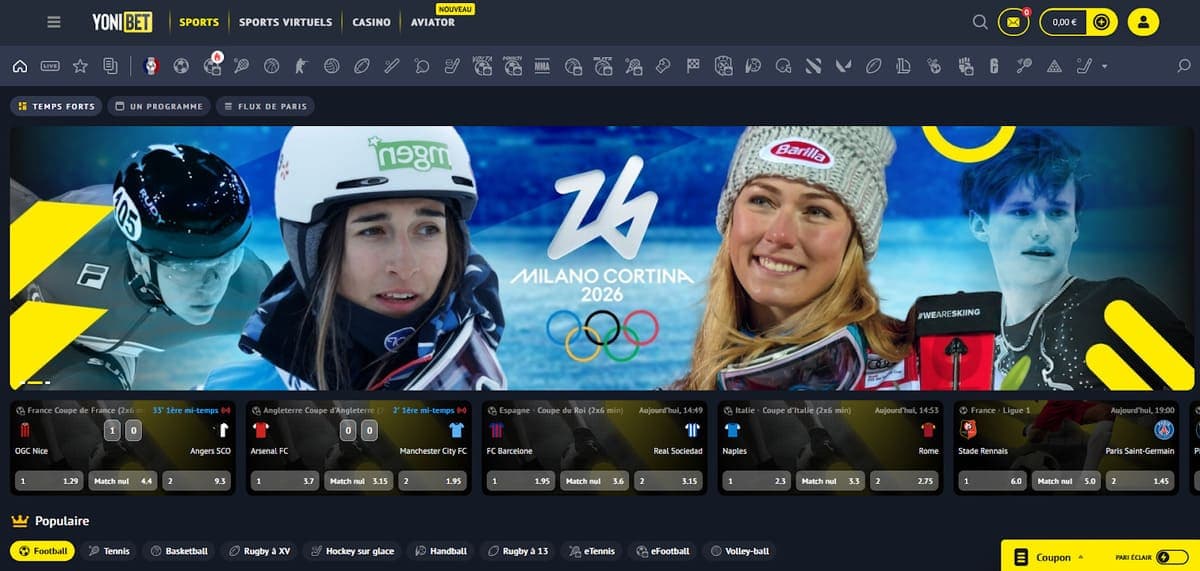Select the Valorant icon
The width and height of the screenshot is (1200, 571).
point(845,67)
